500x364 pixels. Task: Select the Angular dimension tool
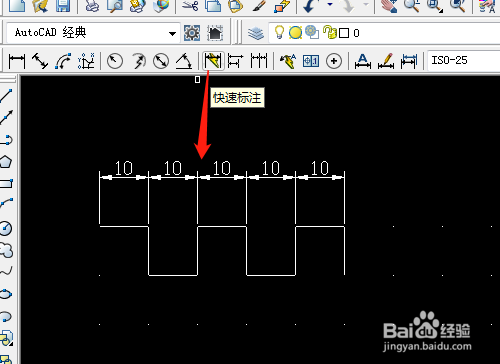point(184,61)
